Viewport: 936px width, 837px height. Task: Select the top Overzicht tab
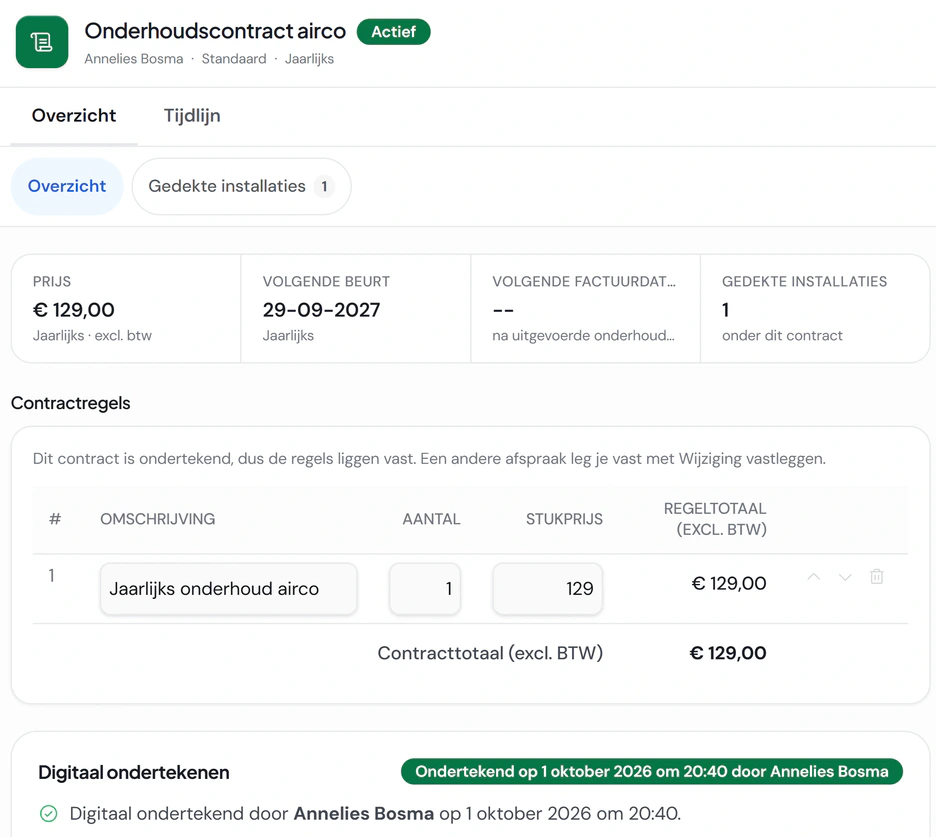point(74,116)
